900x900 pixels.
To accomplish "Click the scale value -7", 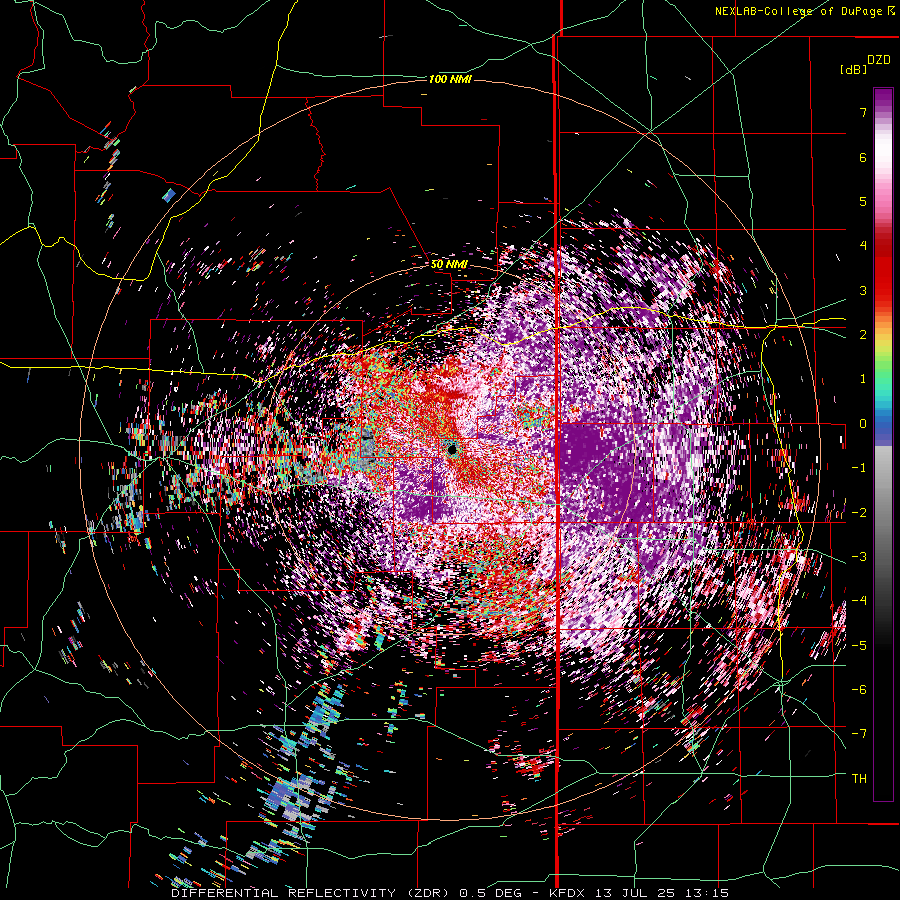I will pyautogui.click(x=859, y=734).
